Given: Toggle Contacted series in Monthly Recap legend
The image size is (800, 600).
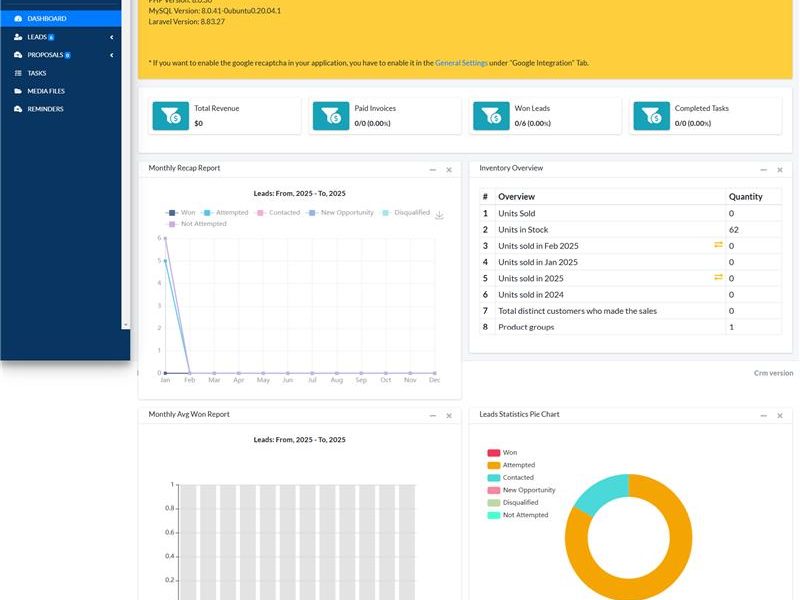Looking at the screenshot, I should [278, 212].
